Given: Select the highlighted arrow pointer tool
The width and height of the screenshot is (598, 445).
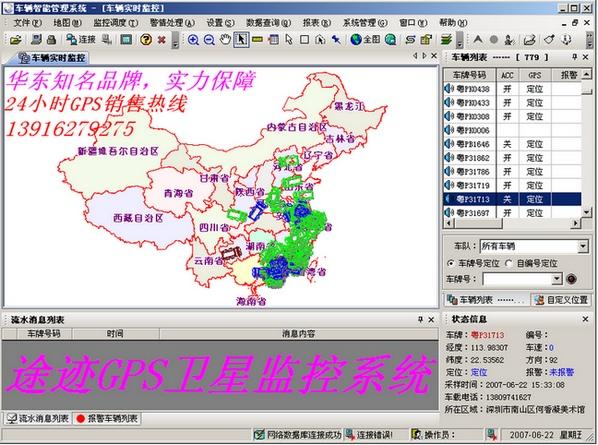Looking at the screenshot, I should tap(241, 39).
